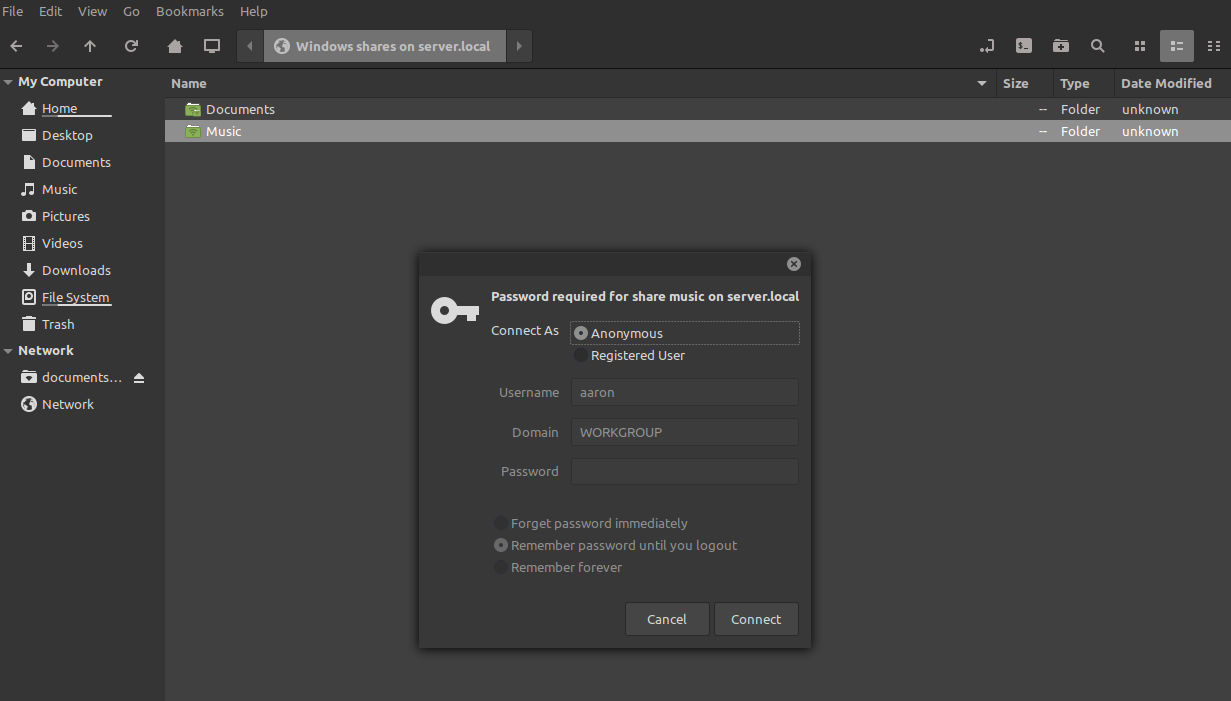The width and height of the screenshot is (1231, 701).
Task: Close the password dialog
Action: 794,264
